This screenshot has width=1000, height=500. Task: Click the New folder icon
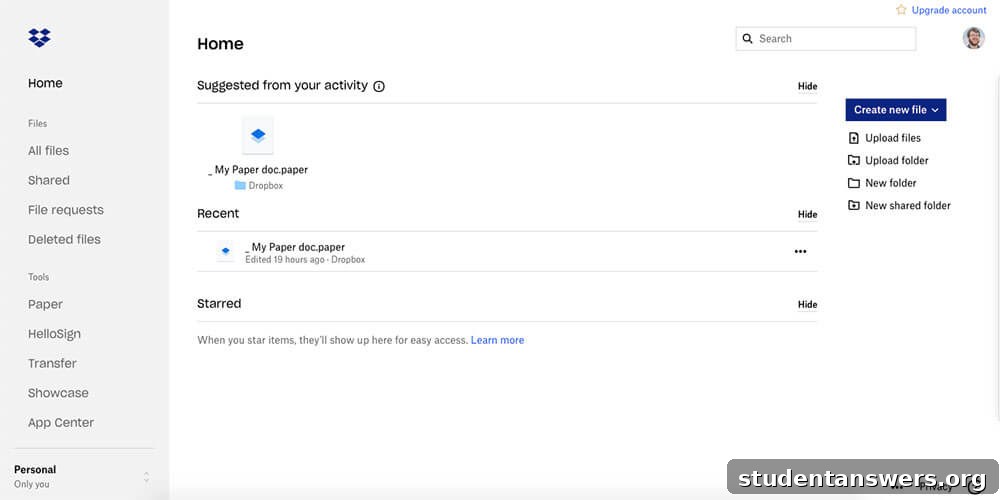(854, 183)
